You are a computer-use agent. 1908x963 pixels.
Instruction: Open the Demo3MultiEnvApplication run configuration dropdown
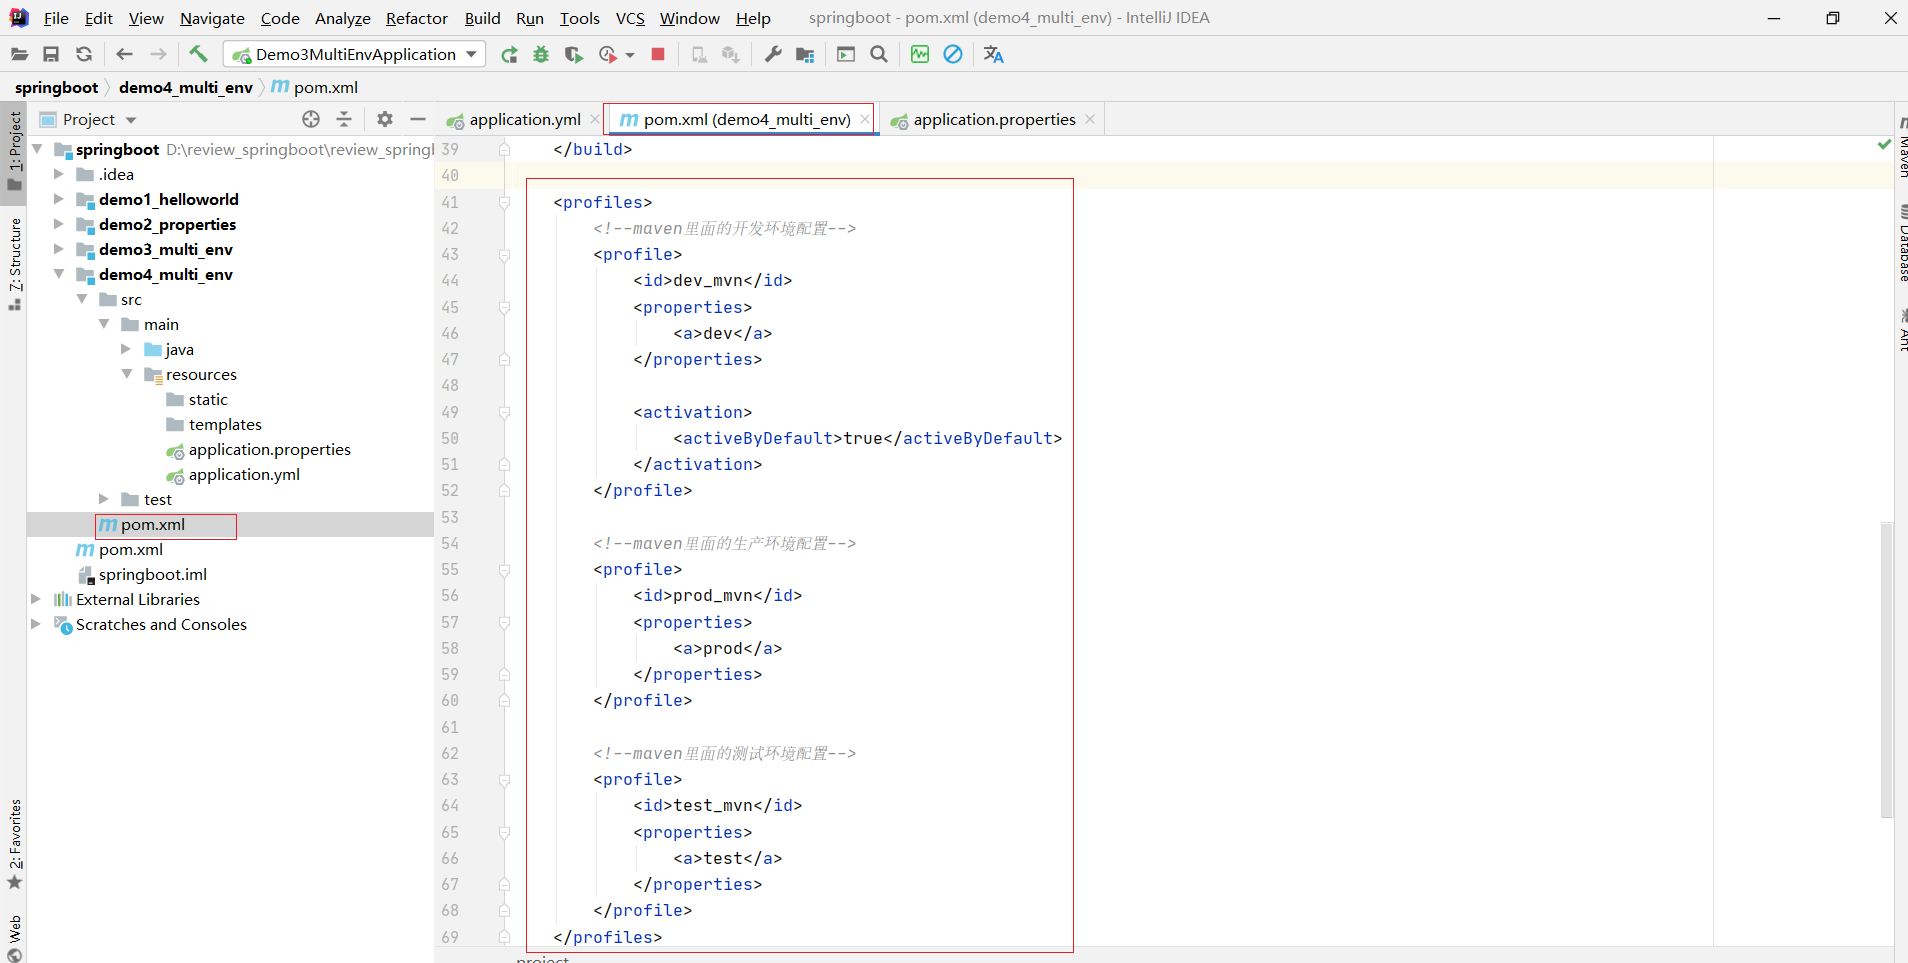coord(355,54)
